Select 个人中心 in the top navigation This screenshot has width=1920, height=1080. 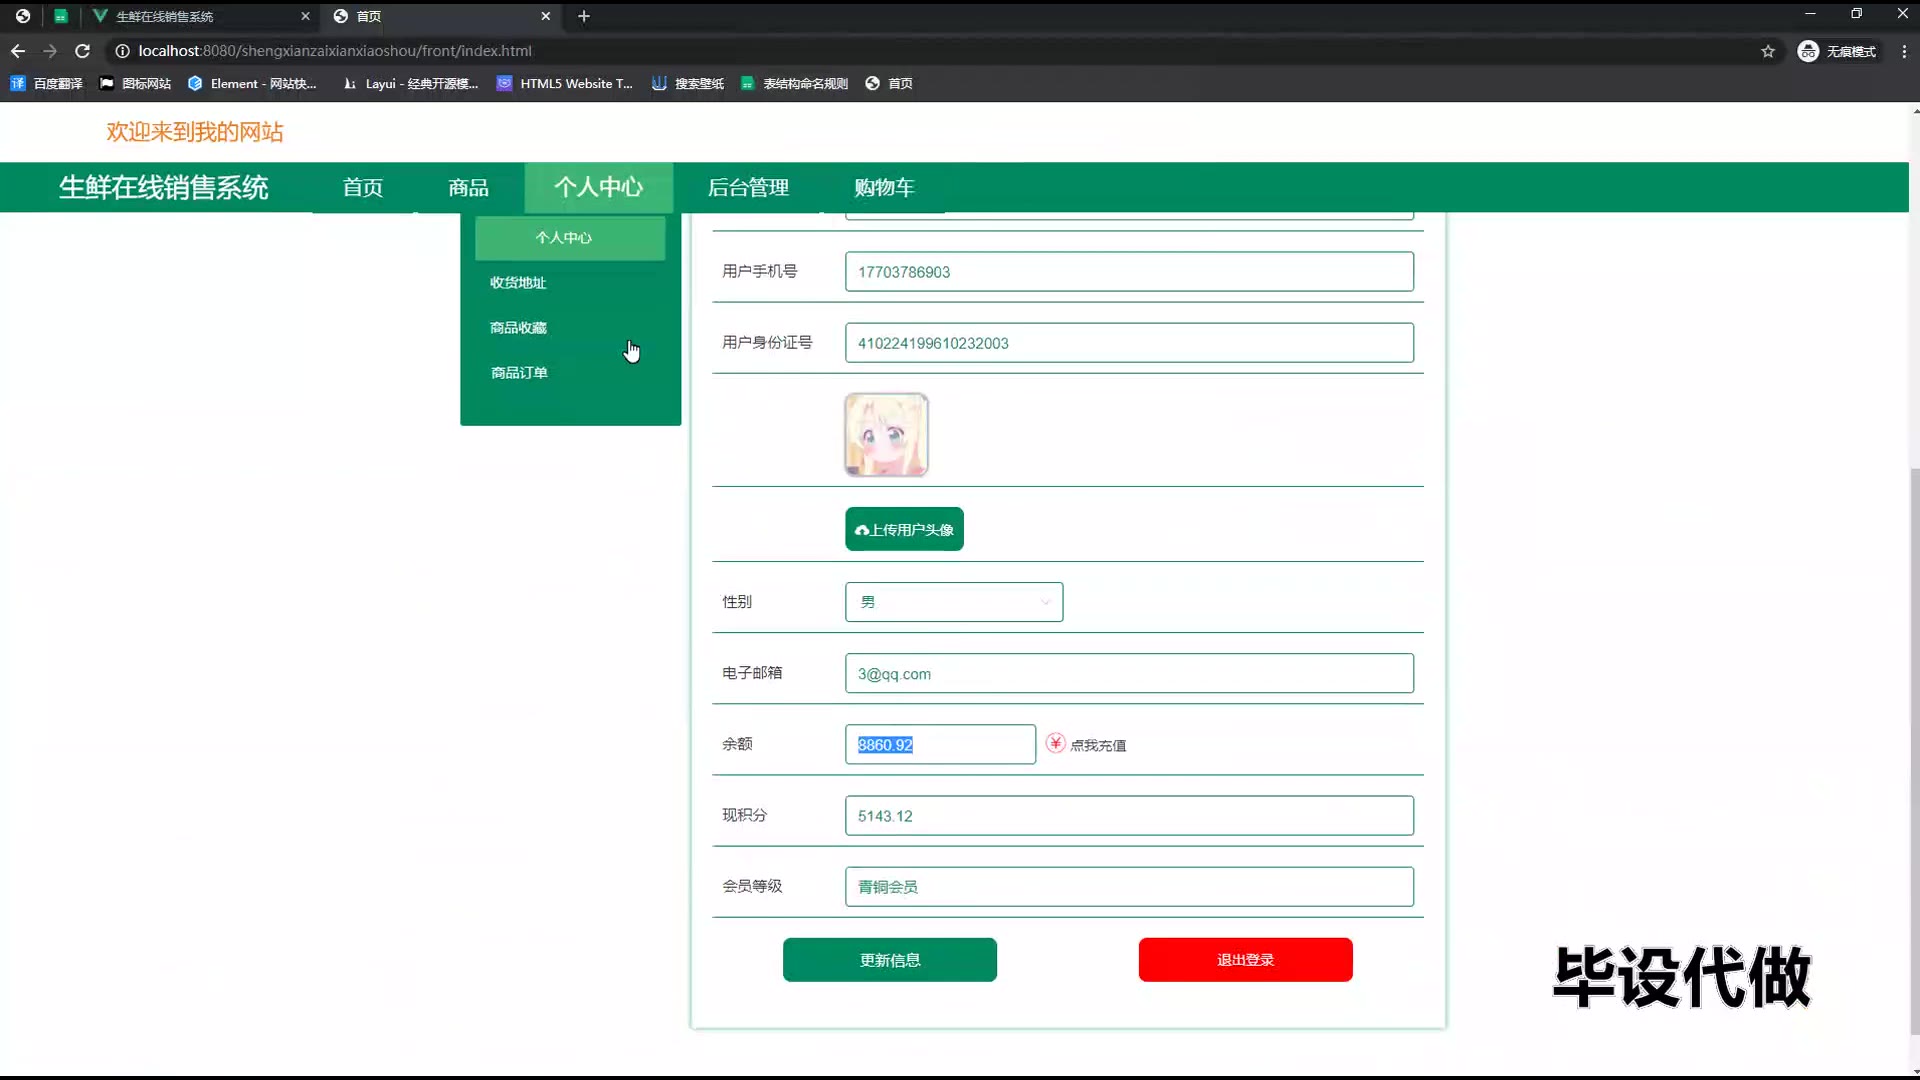(x=599, y=187)
